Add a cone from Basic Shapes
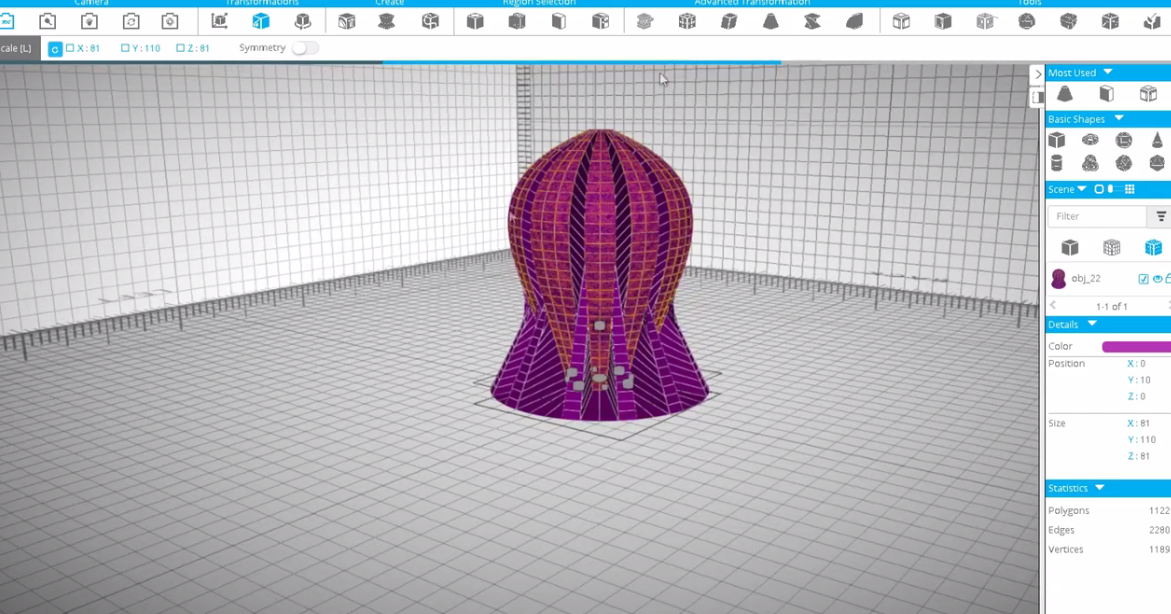The height and width of the screenshot is (614, 1171). [1157, 140]
